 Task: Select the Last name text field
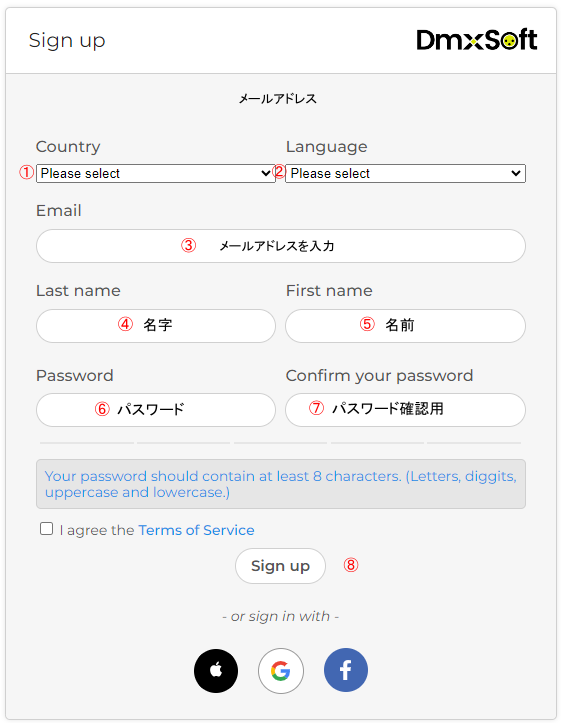(156, 326)
